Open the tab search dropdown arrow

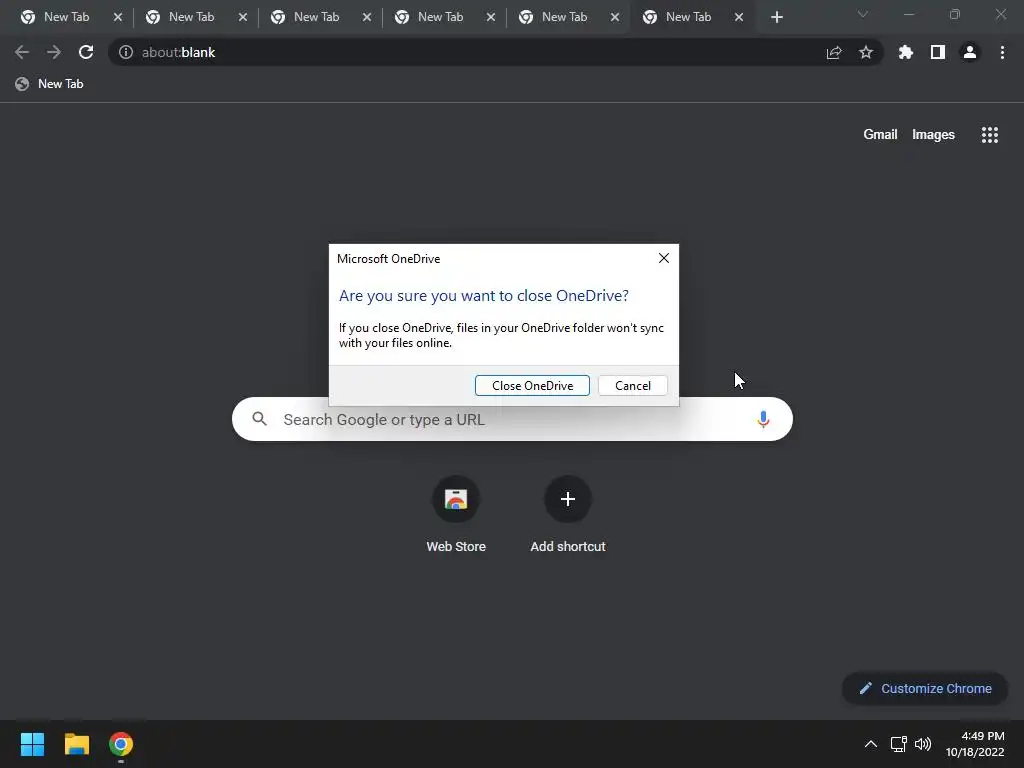tap(863, 14)
